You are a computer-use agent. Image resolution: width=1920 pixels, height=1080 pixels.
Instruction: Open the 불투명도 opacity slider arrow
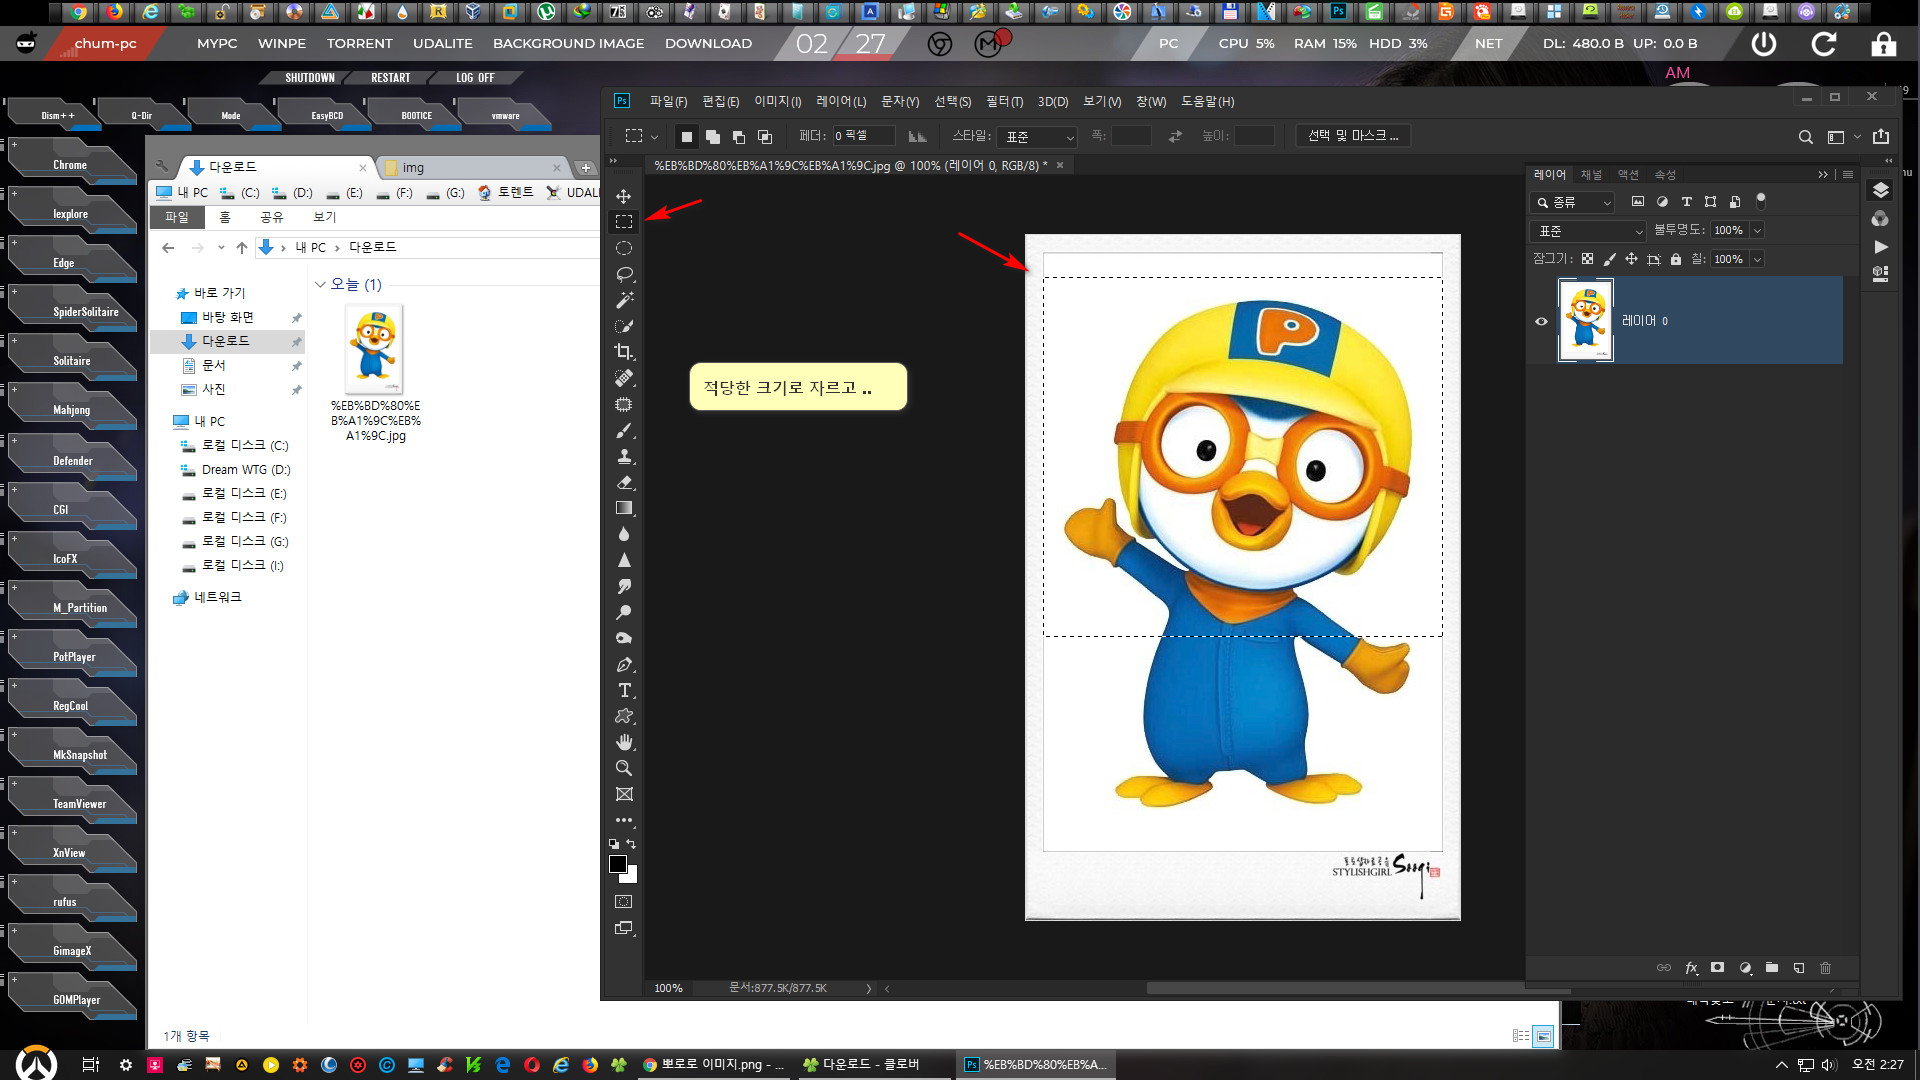(x=1757, y=231)
